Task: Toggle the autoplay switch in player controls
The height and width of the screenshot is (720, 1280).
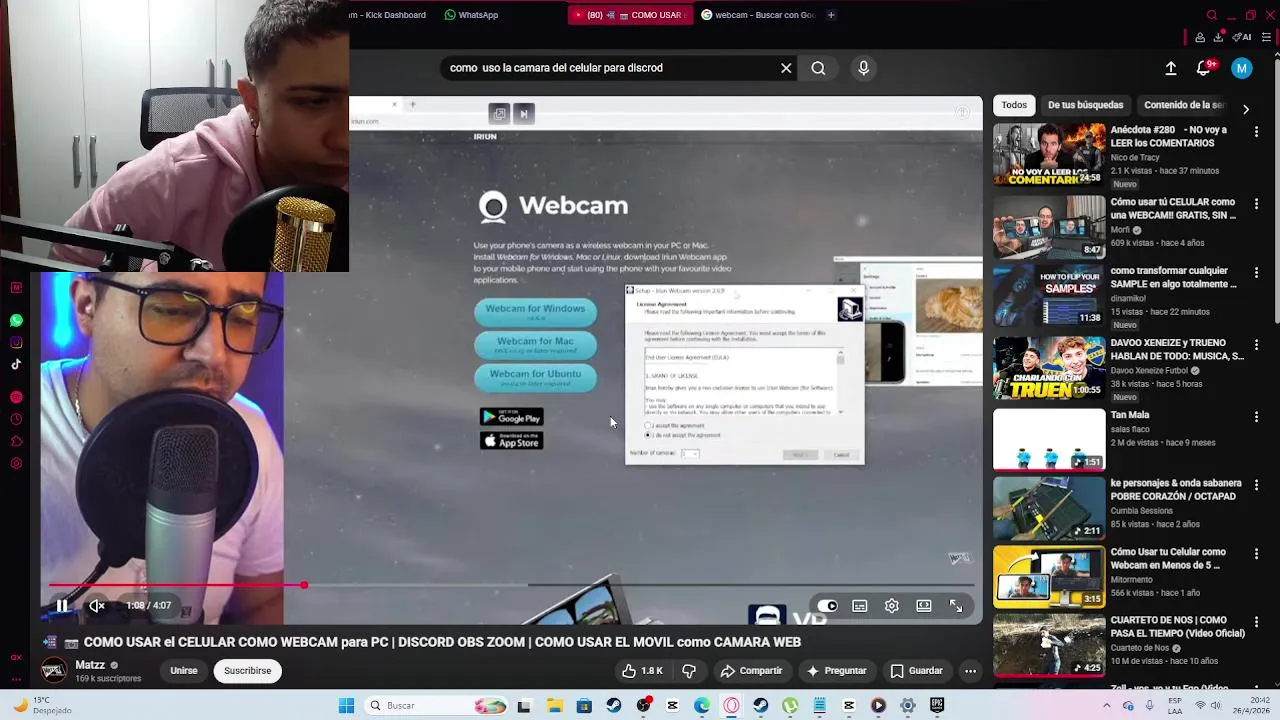Action: pos(827,606)
